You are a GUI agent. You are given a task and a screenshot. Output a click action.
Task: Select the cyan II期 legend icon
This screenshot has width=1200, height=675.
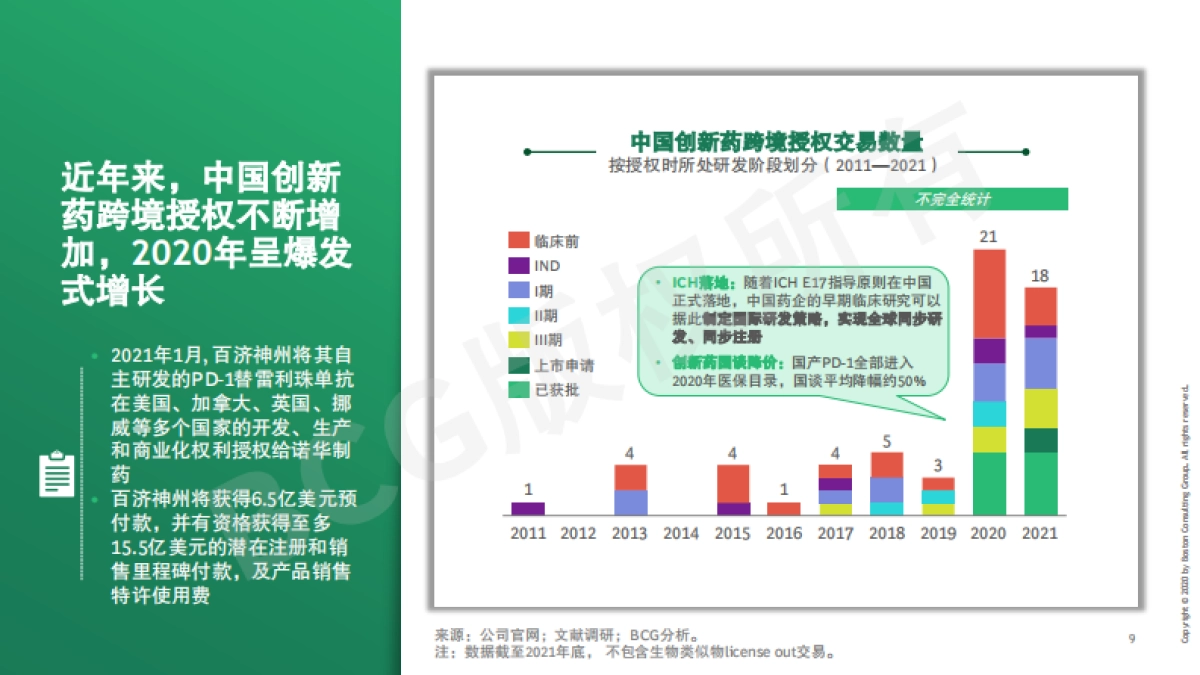point(517,316)
